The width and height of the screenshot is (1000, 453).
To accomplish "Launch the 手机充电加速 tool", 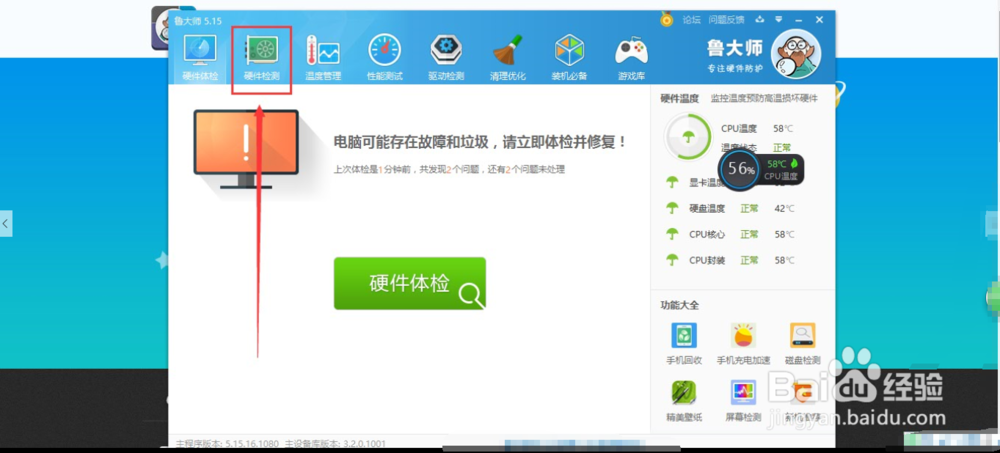I will [x=743, y=343].
